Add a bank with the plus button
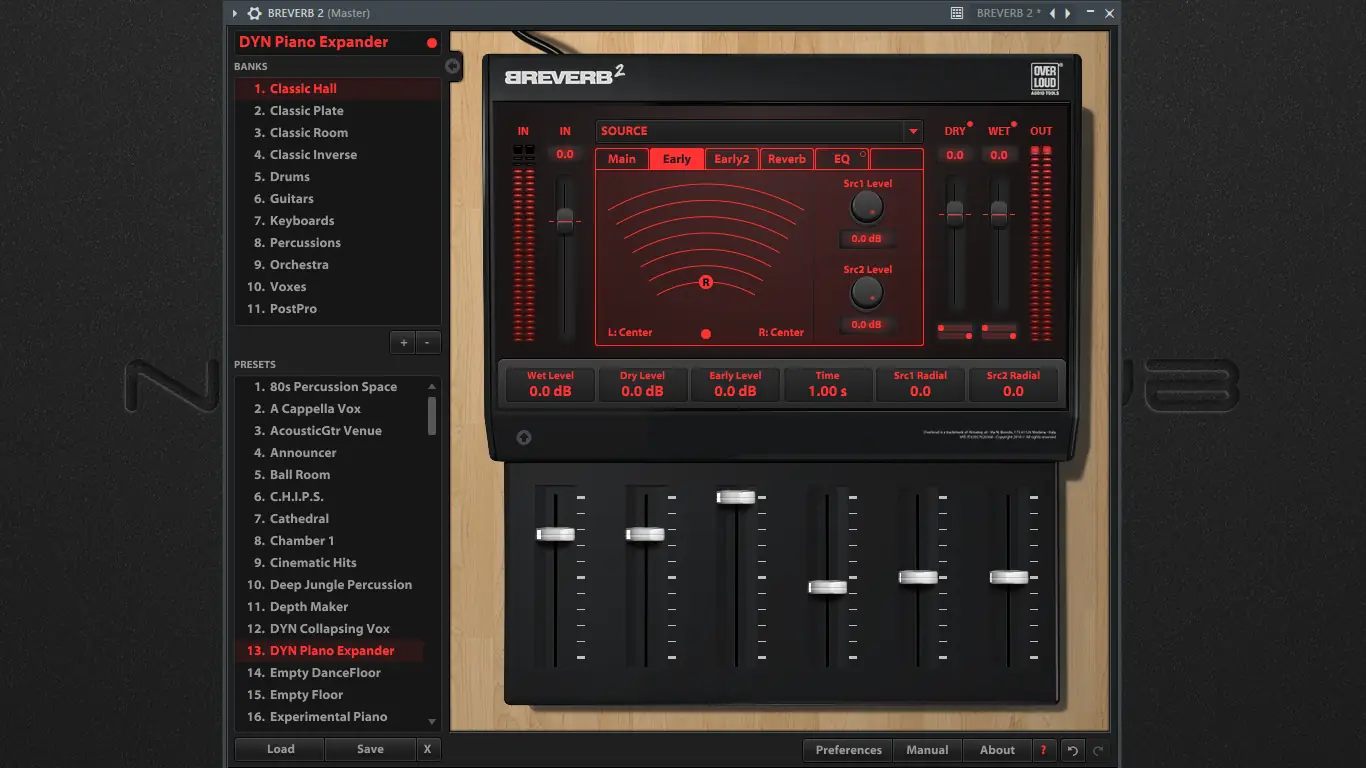1366x768 pixels. point(403,342)
